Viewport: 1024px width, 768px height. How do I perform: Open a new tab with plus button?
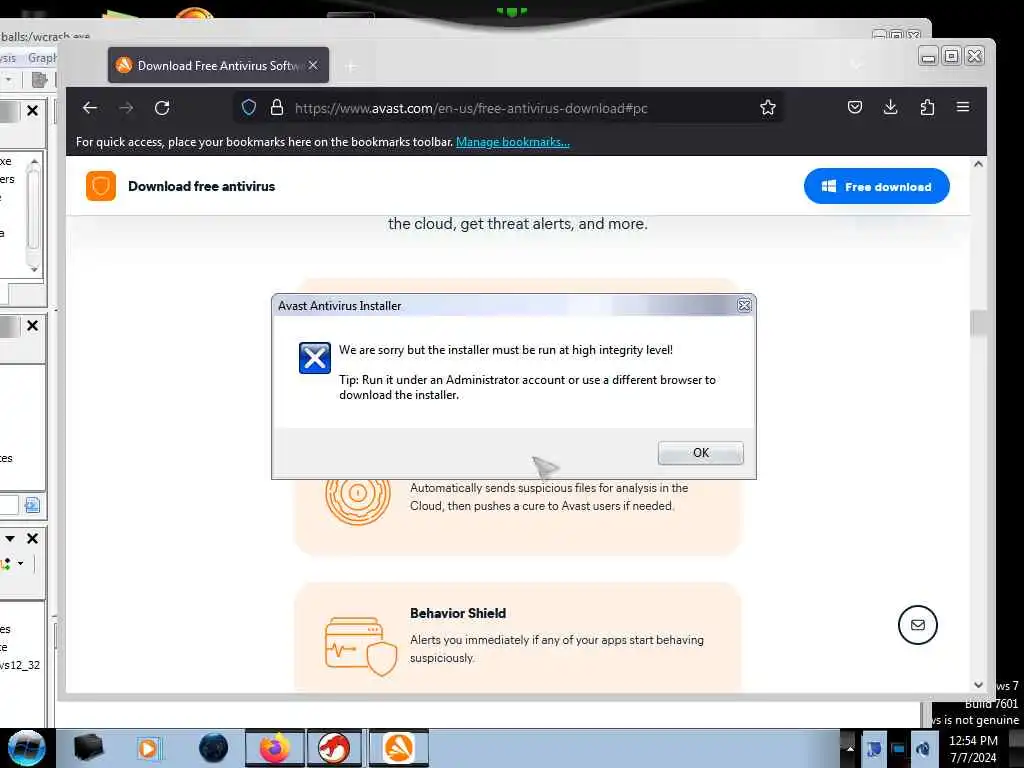351,66
